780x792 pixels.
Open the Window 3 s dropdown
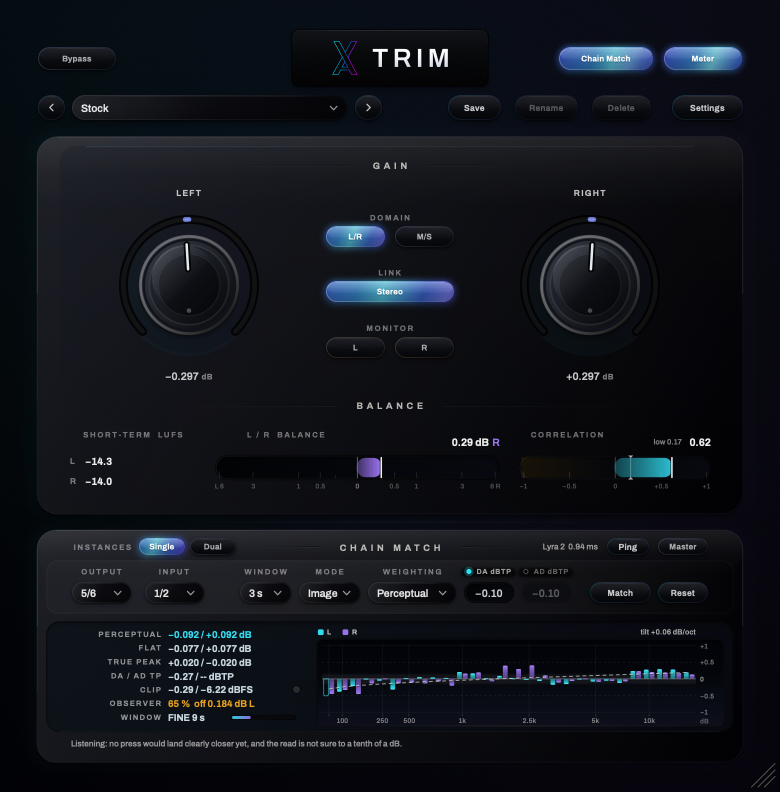pyautogui.click(x=265, y=593)
